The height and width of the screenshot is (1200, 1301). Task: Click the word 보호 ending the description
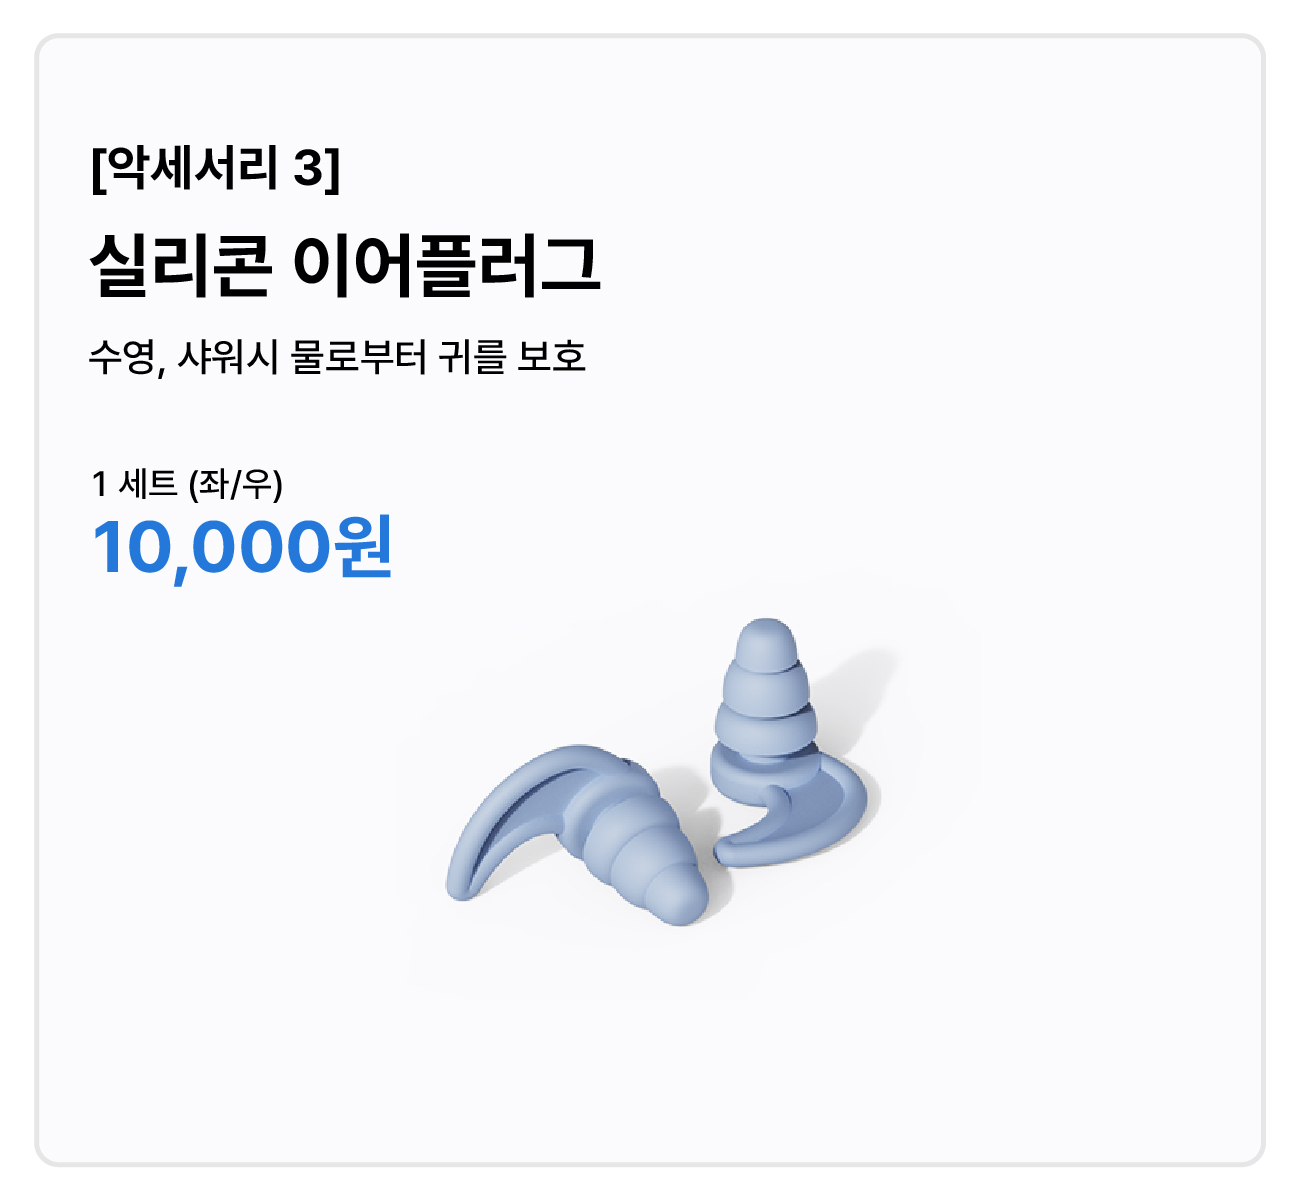[x=551, y=357]
